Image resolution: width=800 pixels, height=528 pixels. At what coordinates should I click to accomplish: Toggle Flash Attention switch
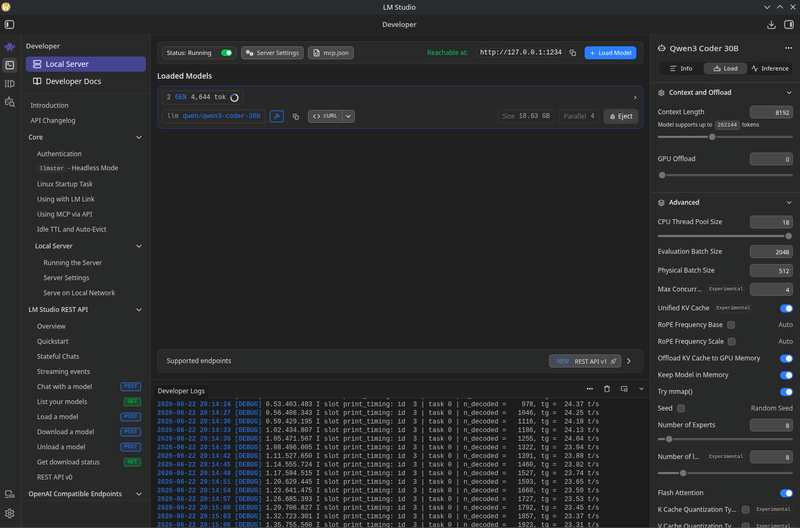(786, 493)
